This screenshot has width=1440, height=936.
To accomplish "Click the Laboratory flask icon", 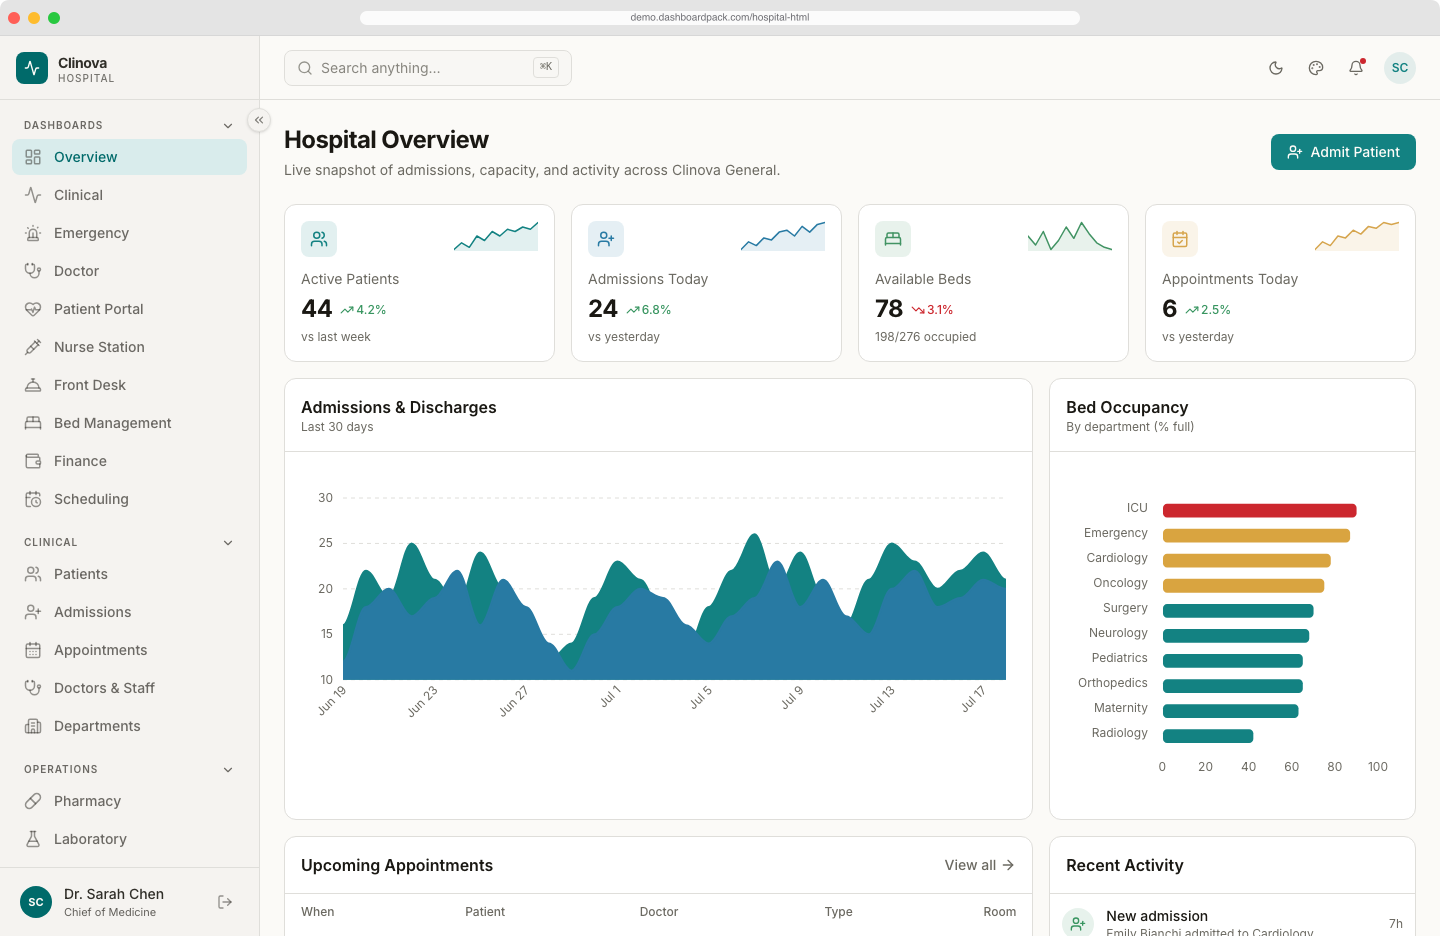I will coord(33,839).
